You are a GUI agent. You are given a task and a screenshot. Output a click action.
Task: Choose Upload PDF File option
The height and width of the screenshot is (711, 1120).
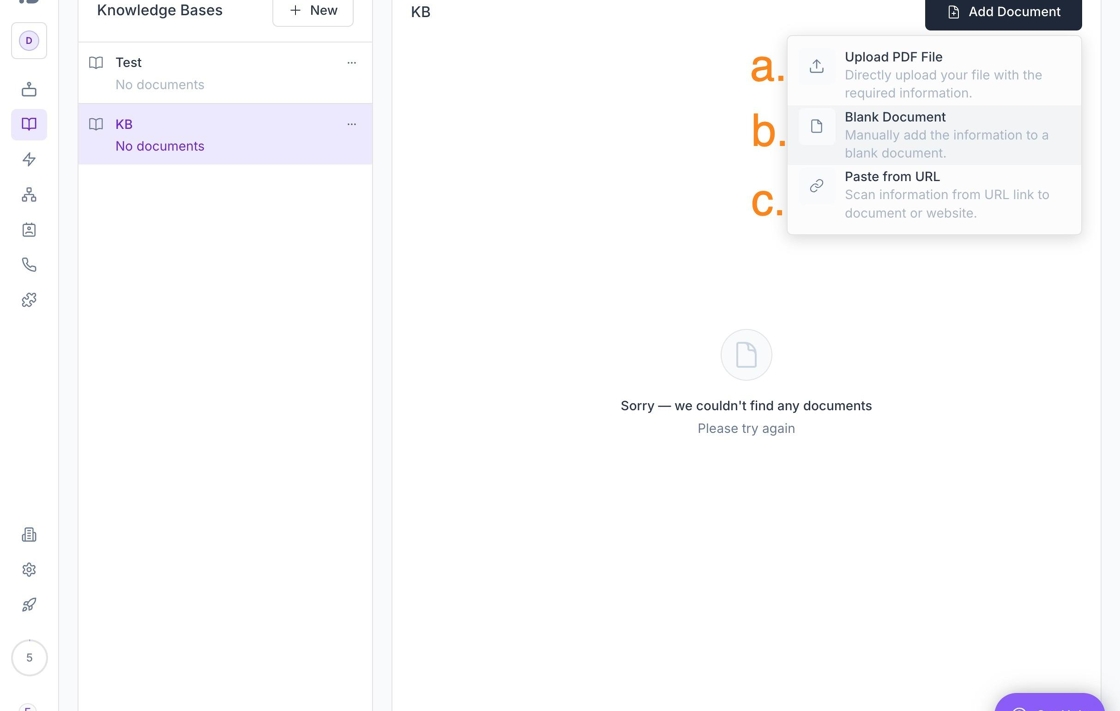[x=934, y=75]
